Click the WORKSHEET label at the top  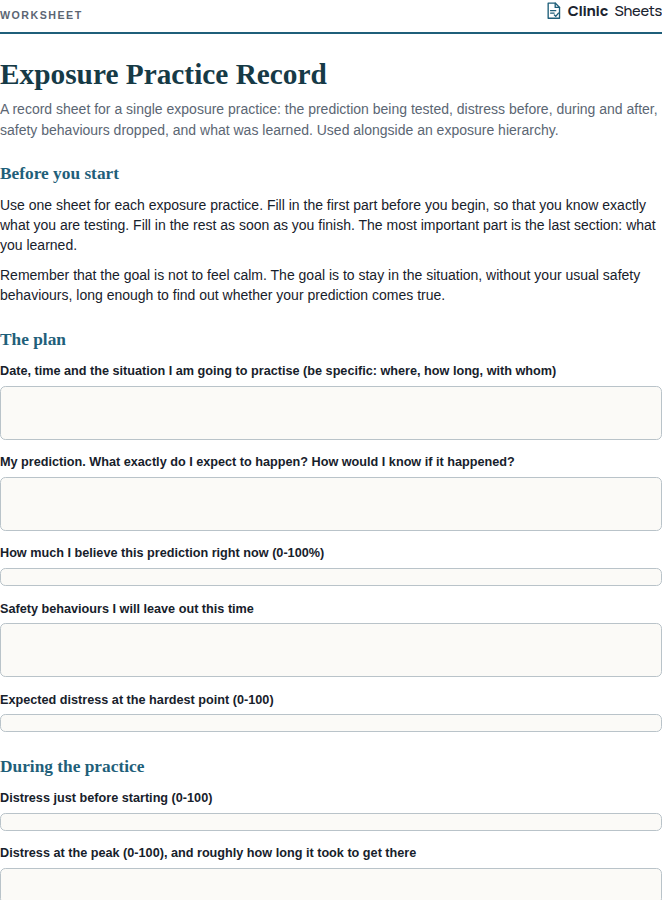point(41,15)
